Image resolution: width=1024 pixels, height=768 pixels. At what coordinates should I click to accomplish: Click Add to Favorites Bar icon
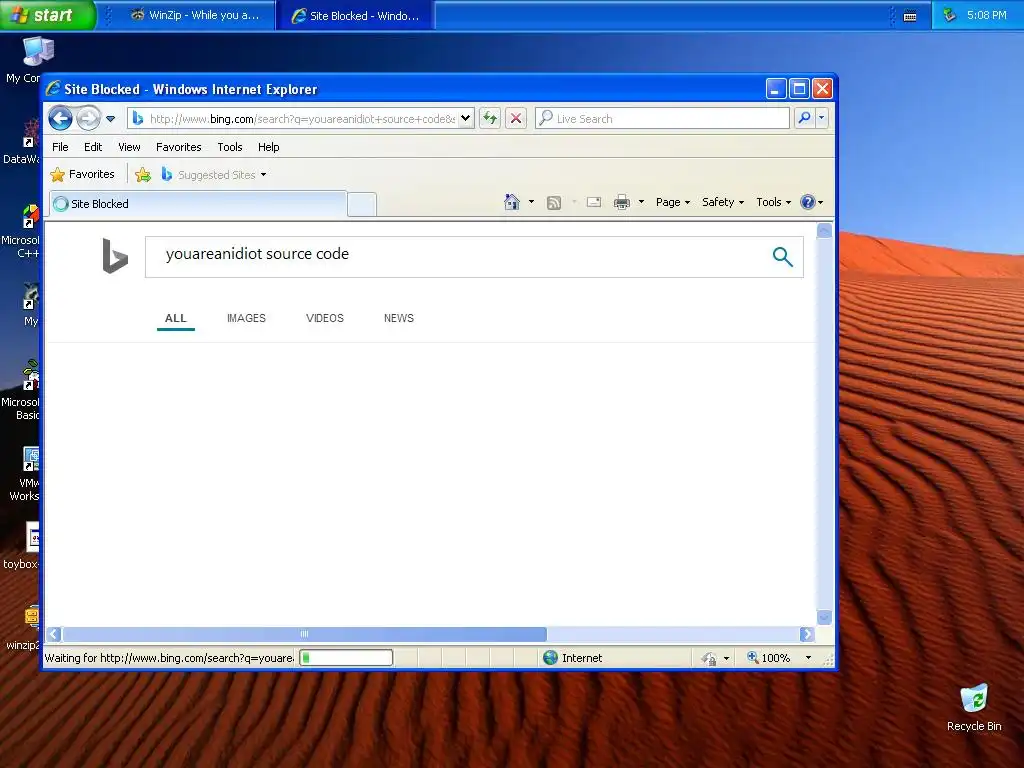point(142,174)
